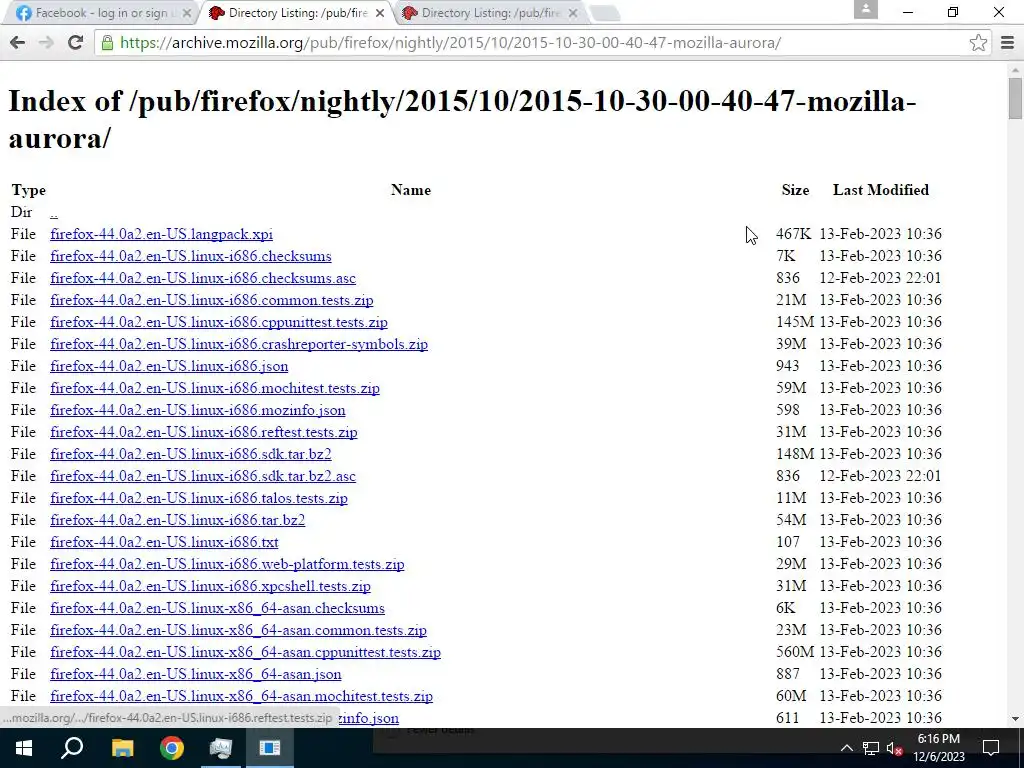Download linux-i686.web-platform.tests.zip
Image resolution: width=1024 pixels, height=768 pixels.
(227, 564)
